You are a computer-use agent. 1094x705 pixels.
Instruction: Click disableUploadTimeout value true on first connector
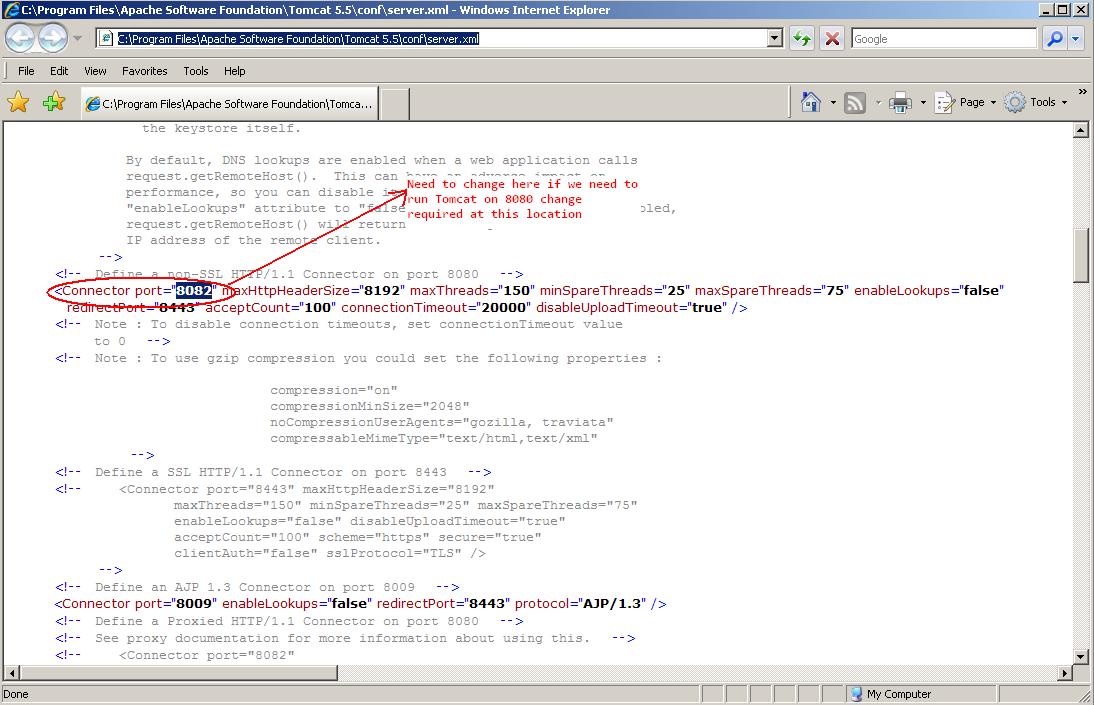(706, 308)
